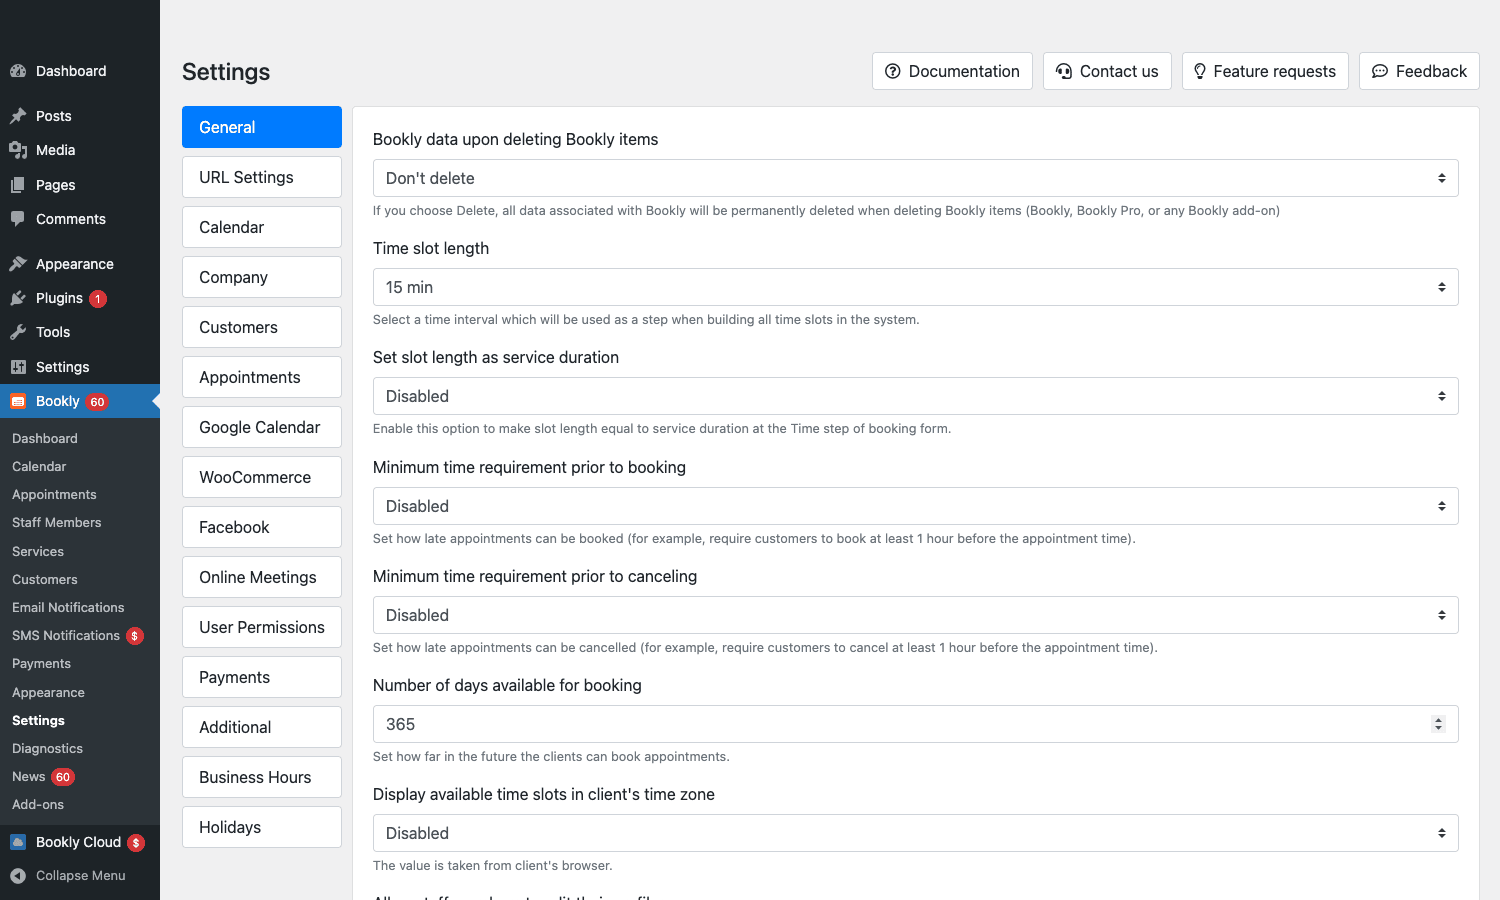Open the Online Meetings tab
The height and width of the screenshot is (900, 1500).
coord(262,577)
